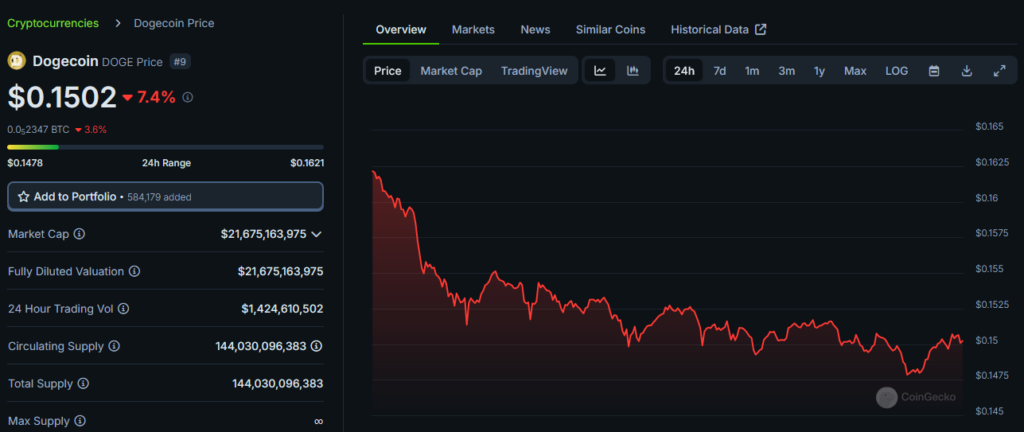Click the $0.1621 range high value
Viewport: 1024px width, 432px height.
coord(307,162)
